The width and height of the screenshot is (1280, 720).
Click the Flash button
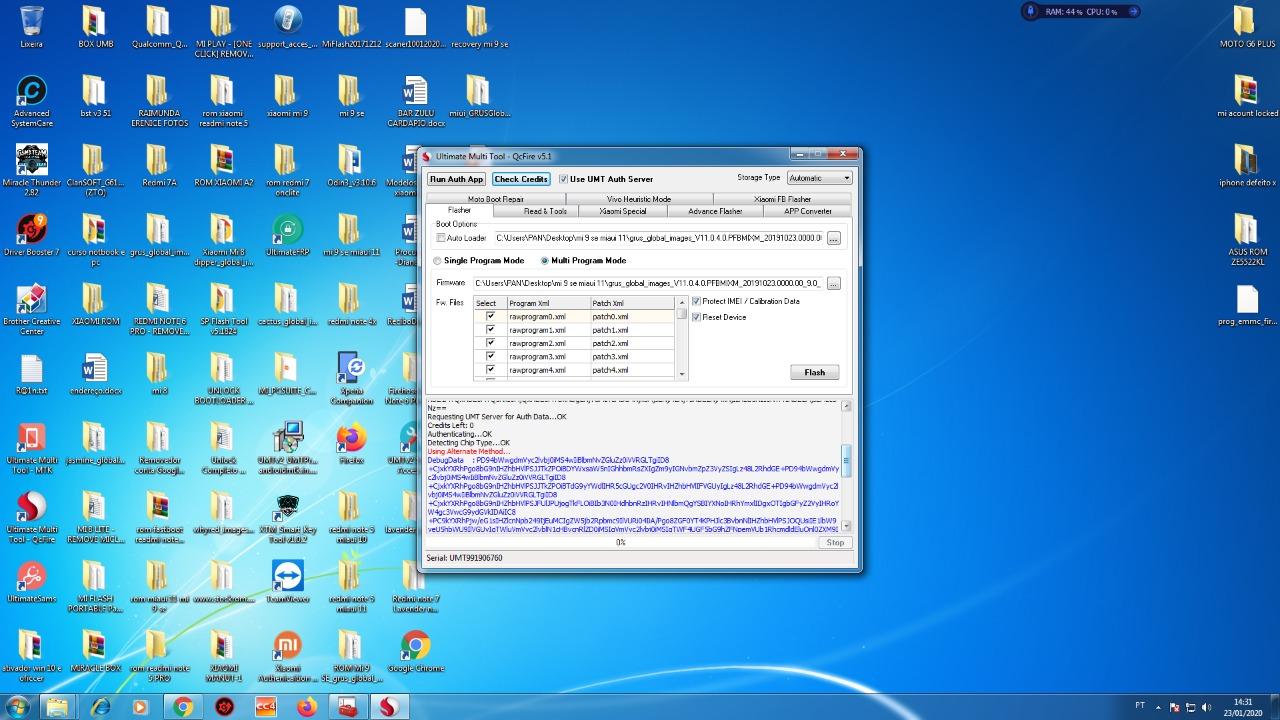point(815,372)
